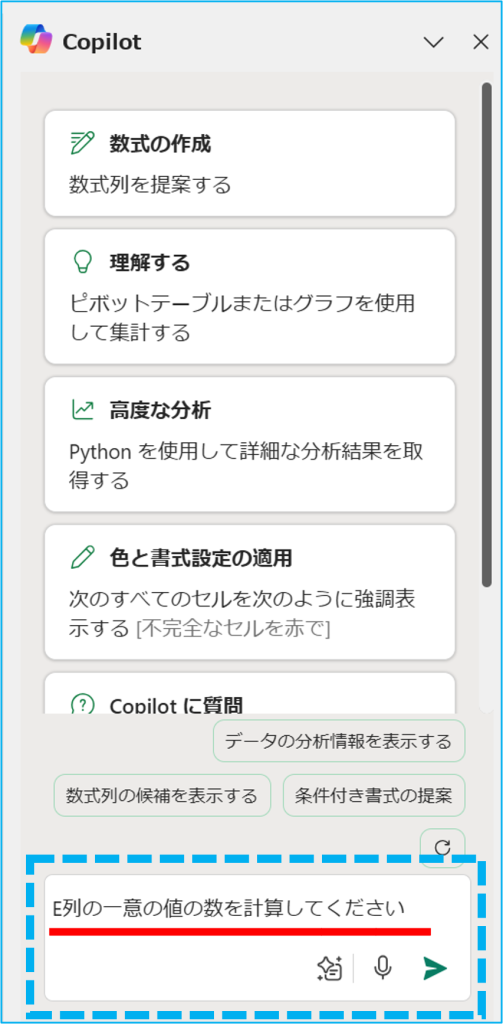Click the 条件付き書式の提案 suggestion

point(374,795)
